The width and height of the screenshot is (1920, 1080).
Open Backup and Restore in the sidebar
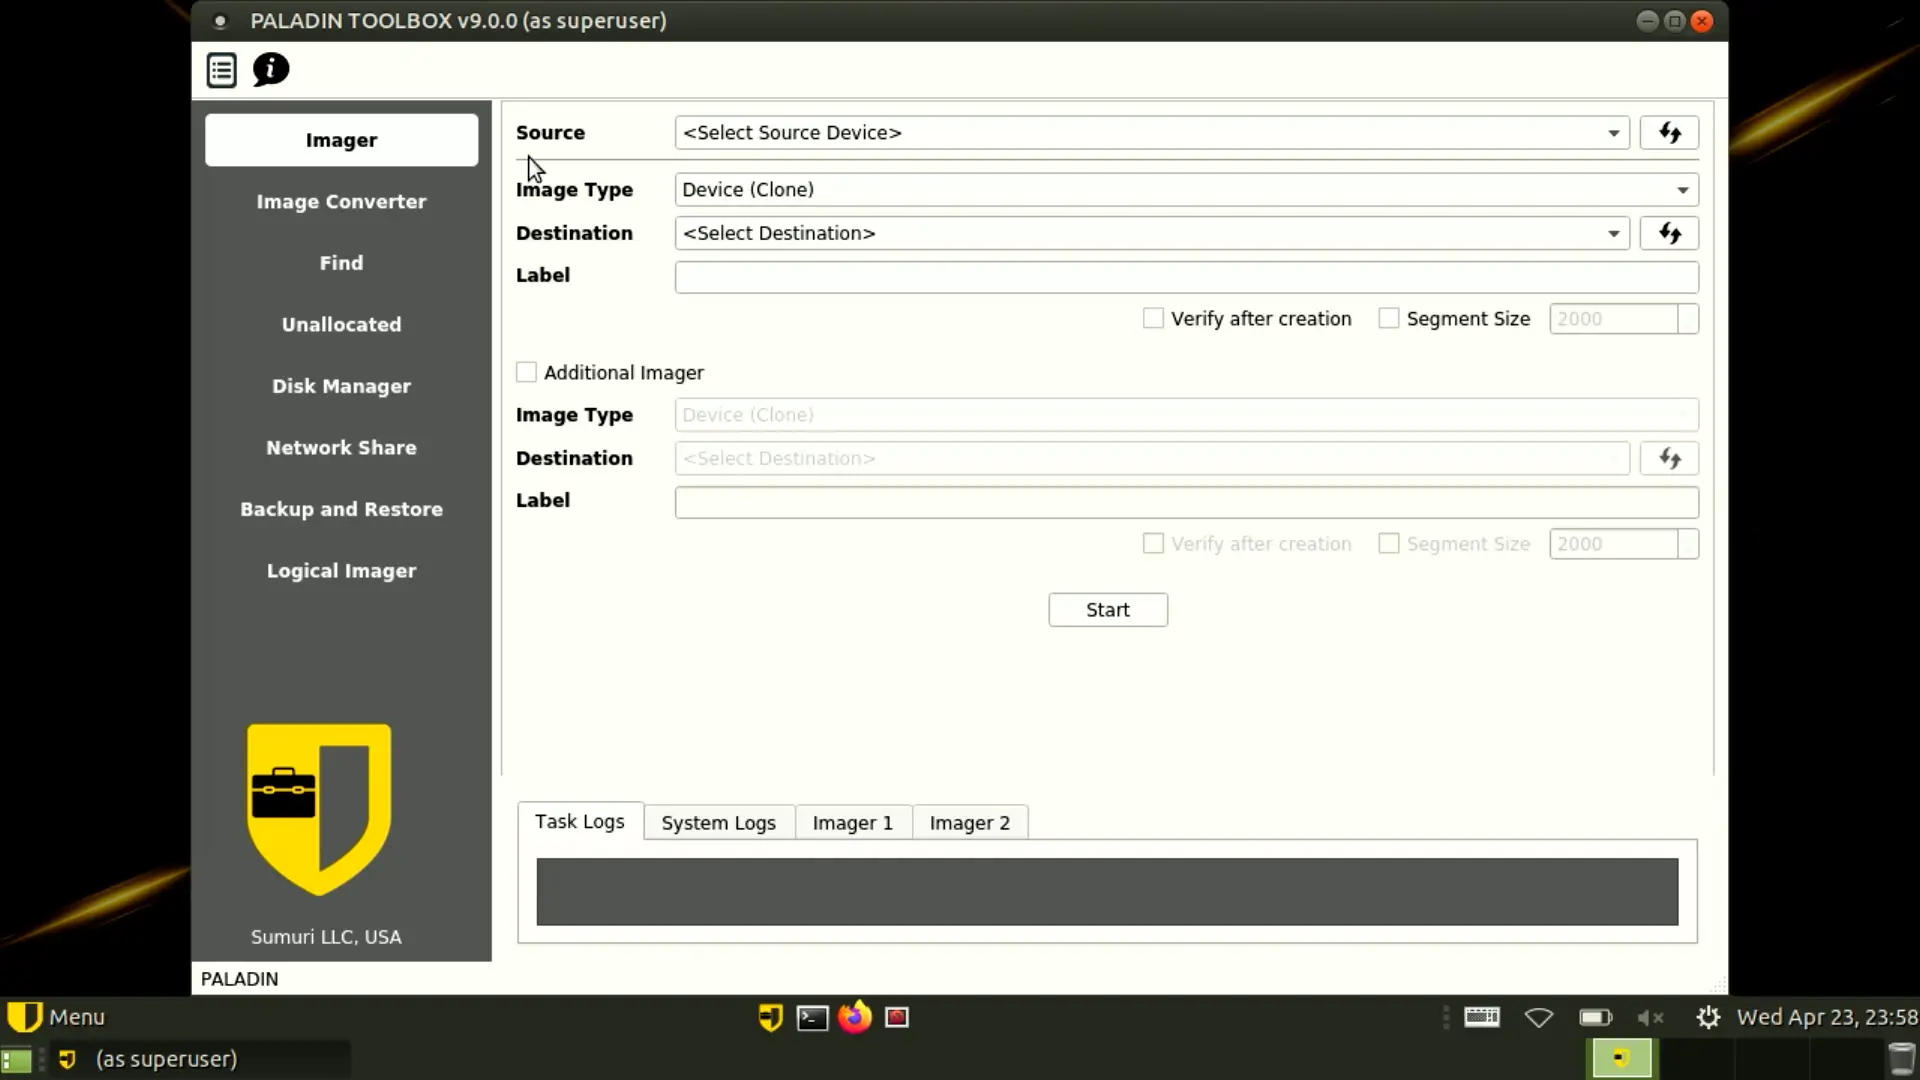point(341,509)
